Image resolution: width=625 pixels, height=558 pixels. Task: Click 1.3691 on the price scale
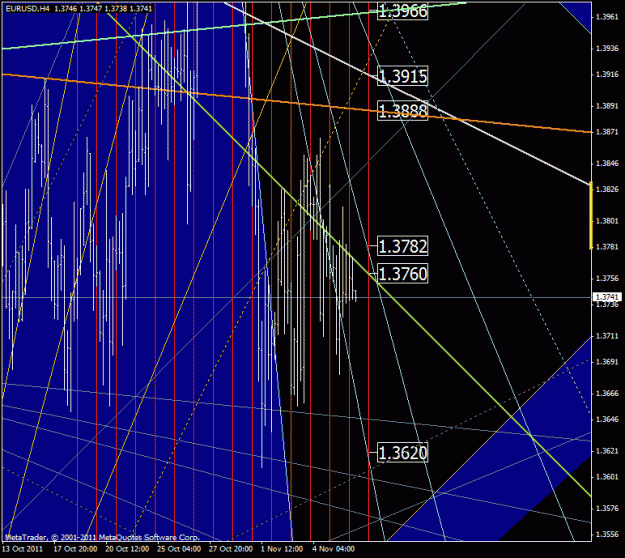click(x=607, y=362)
